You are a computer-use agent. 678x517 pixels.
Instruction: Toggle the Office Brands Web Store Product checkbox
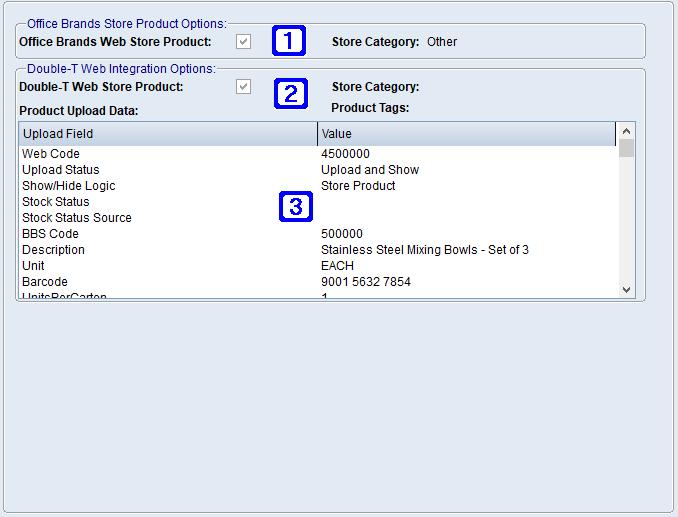[x=243, y=42]
